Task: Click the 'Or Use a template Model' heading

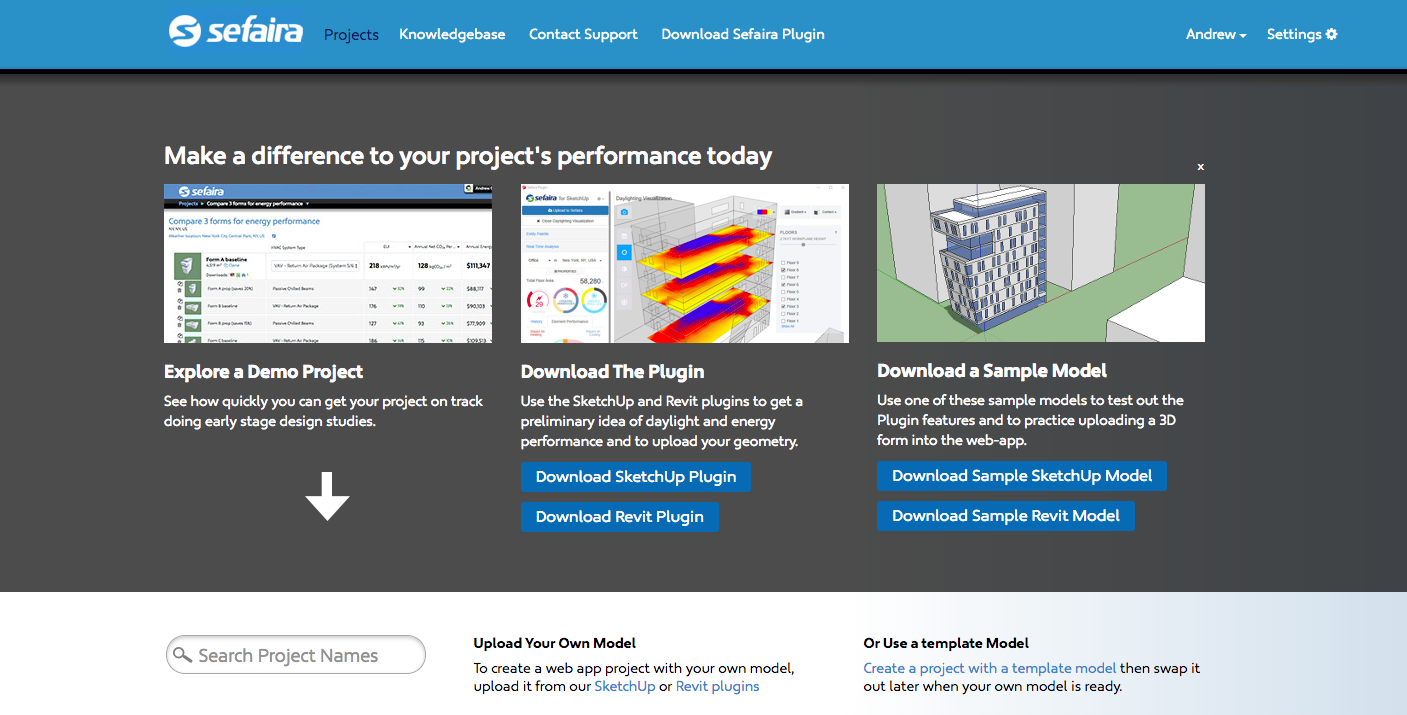Action: (x=946, y=643)
